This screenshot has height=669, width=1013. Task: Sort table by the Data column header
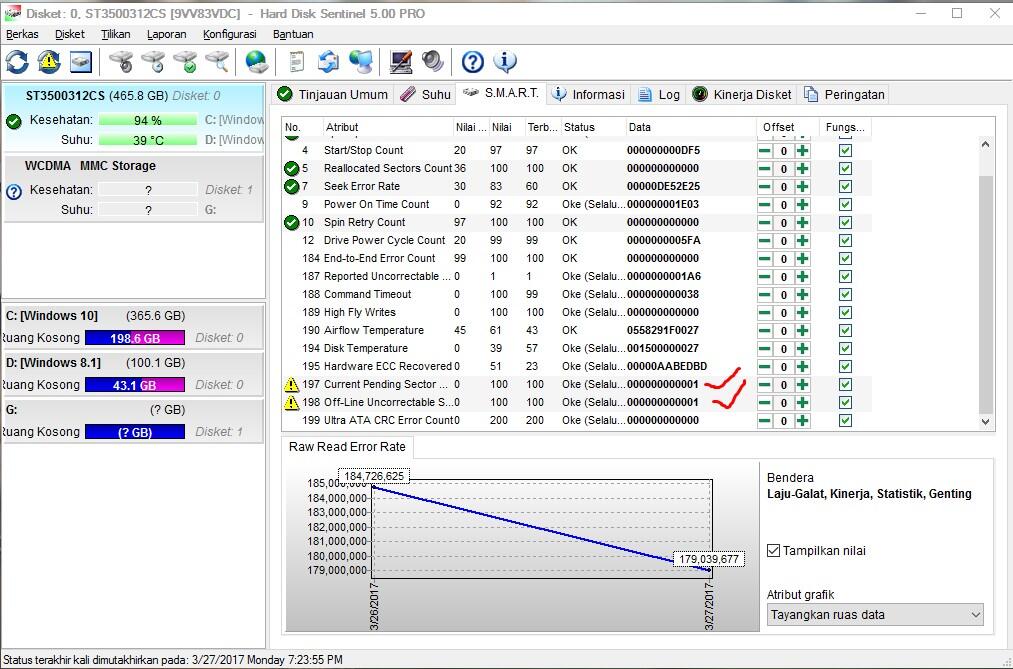(691, 127)
